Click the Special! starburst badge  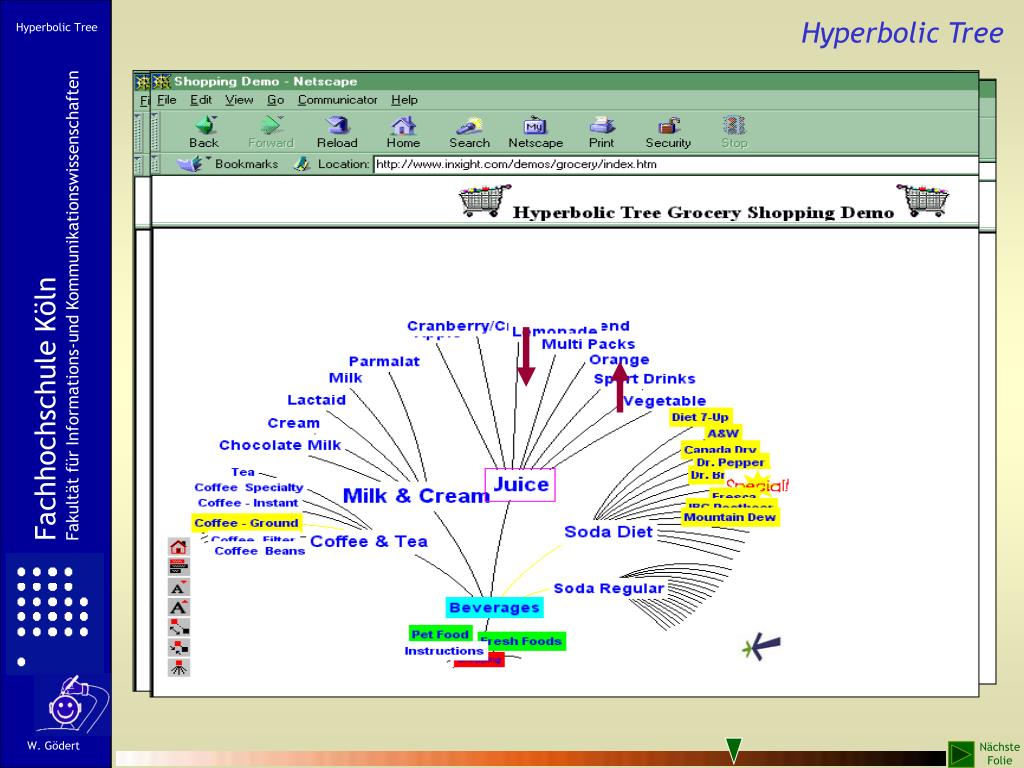click(758, 485)
